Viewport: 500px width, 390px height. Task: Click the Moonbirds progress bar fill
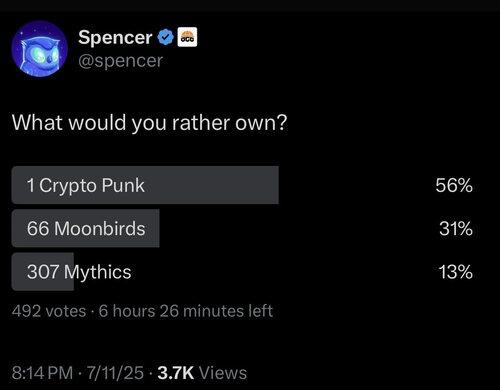(x=85, y=228)
